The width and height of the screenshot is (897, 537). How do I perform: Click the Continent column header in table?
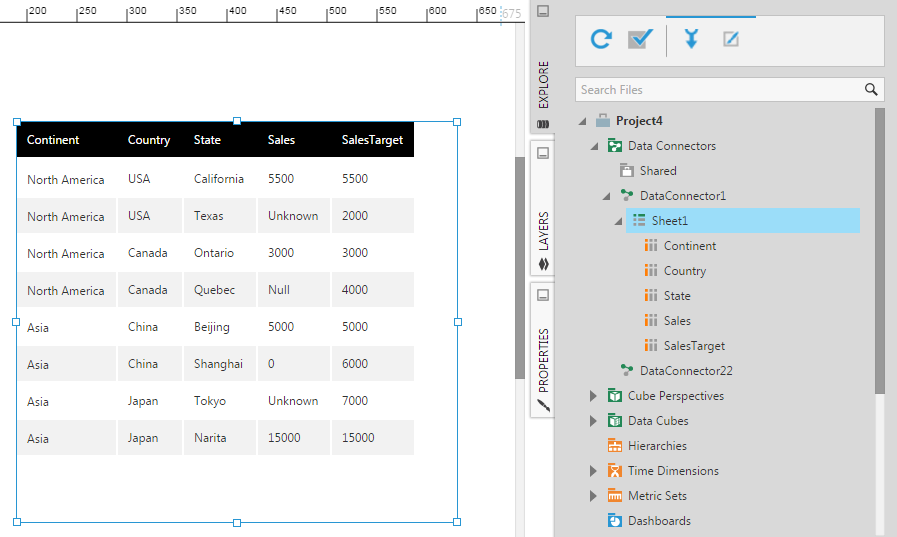[x=53, y=140]
